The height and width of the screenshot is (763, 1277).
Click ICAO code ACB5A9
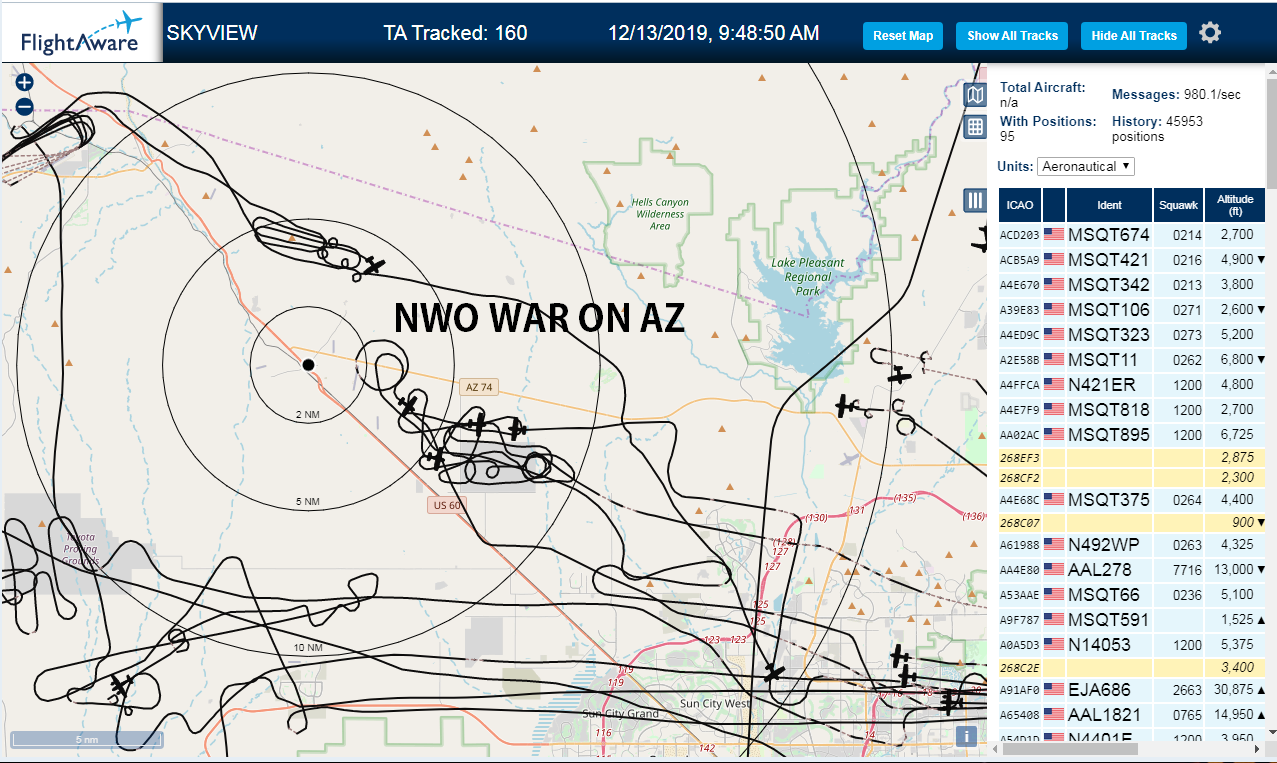click(1020, 261)
